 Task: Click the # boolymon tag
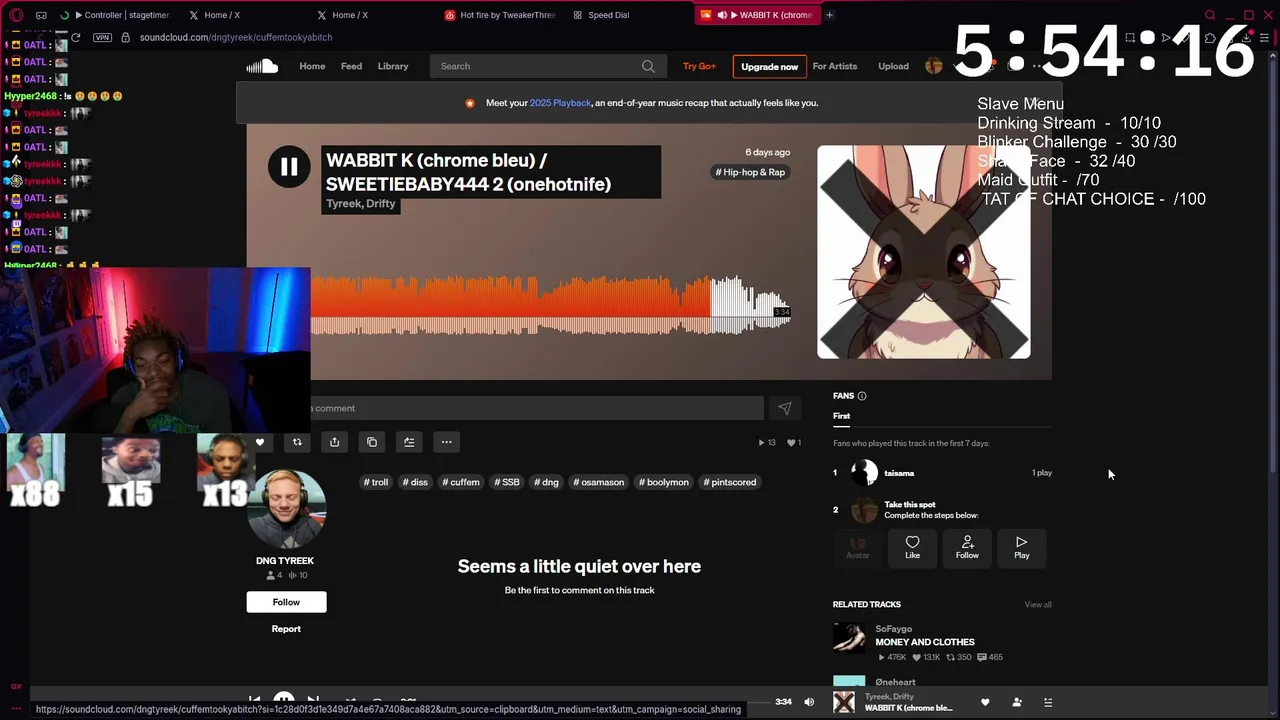664,482
